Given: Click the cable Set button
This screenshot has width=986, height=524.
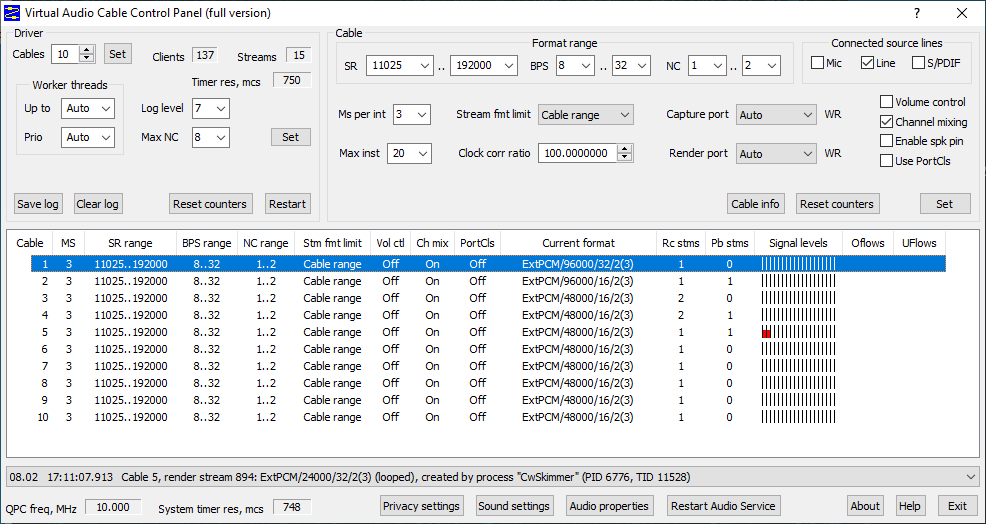Looking at the screenshot, I should coord(945,204).
